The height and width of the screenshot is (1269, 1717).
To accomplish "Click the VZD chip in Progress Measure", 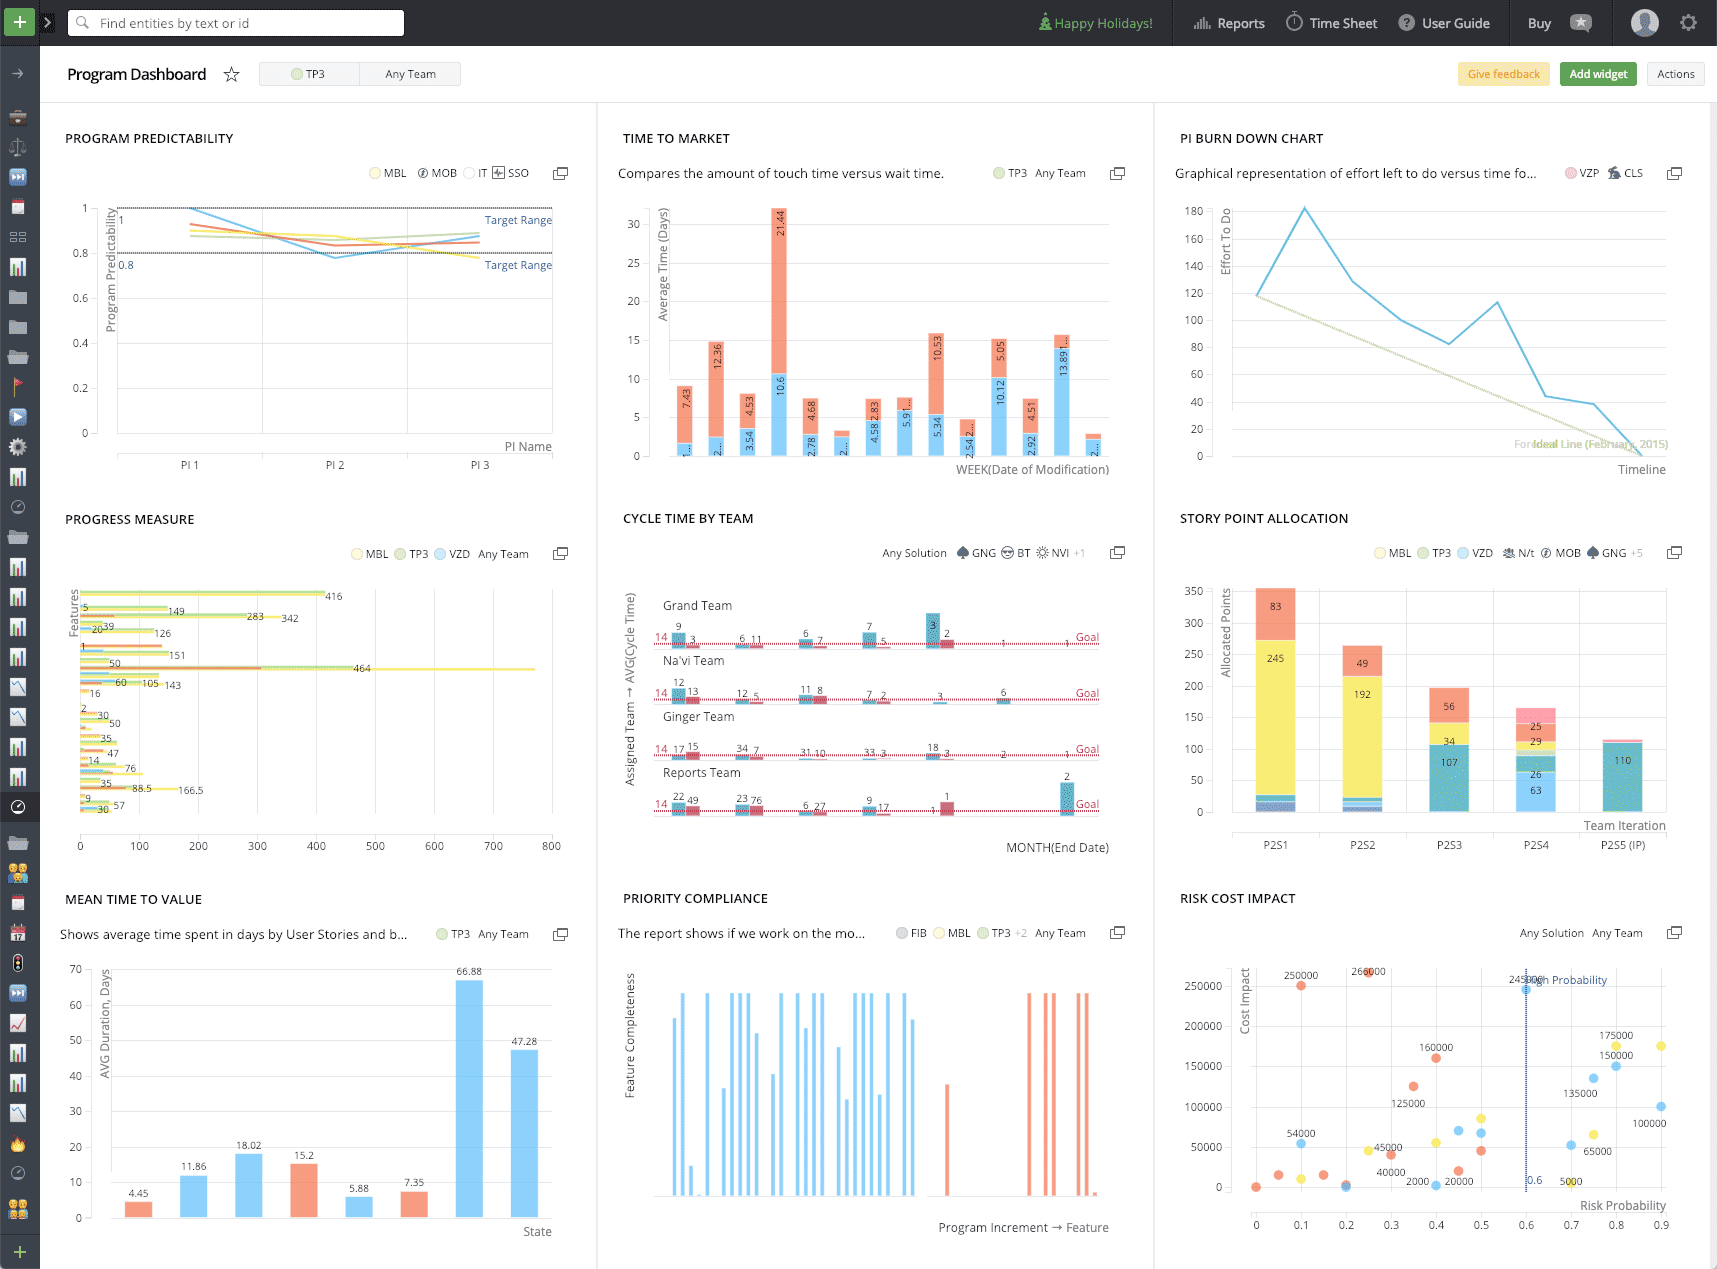I will (452, 554).
